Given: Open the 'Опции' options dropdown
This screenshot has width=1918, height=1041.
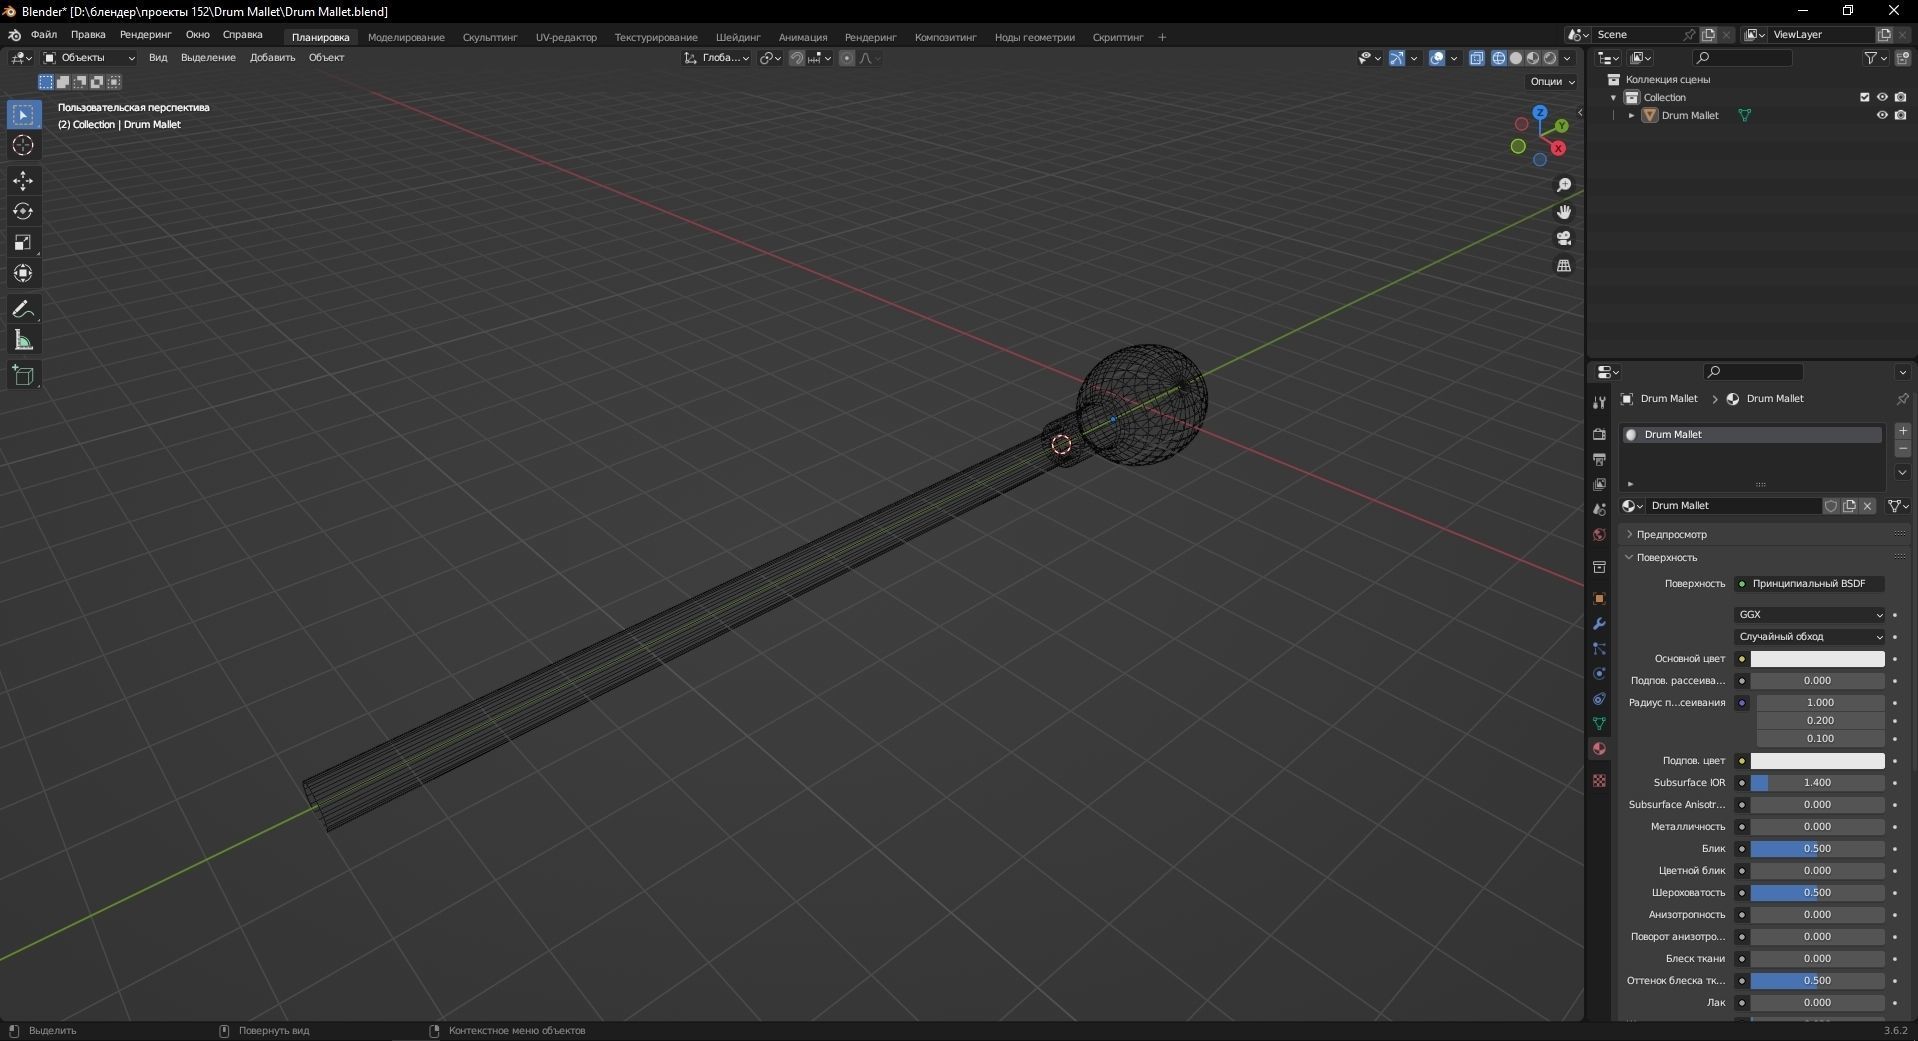Looking at the screenshot, I should point(1552,82).
